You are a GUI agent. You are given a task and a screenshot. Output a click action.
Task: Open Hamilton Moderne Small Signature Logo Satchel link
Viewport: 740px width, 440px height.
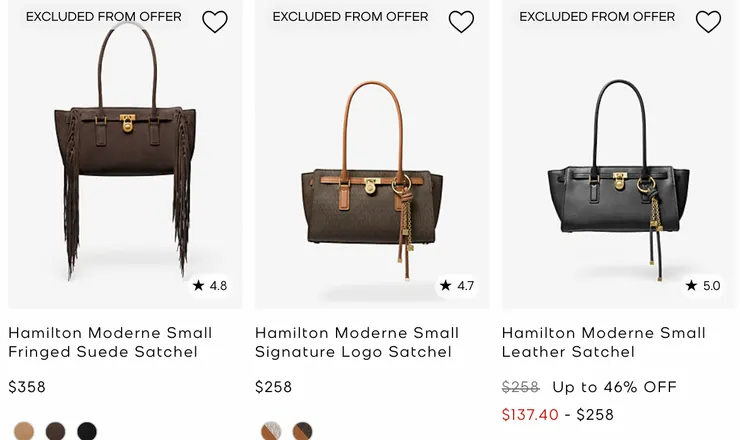(x=357, y=342)
